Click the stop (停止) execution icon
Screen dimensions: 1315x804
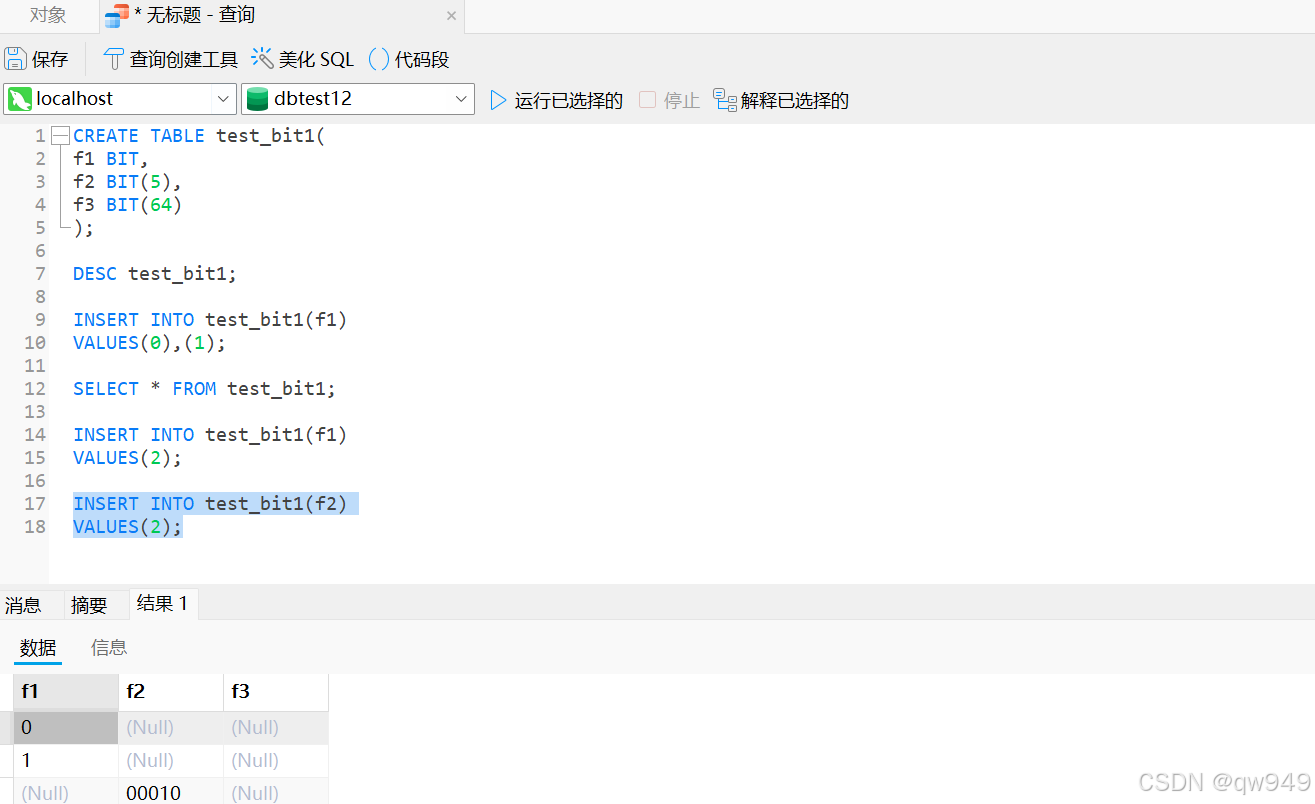pyautogui.click(x=647, y=99)
